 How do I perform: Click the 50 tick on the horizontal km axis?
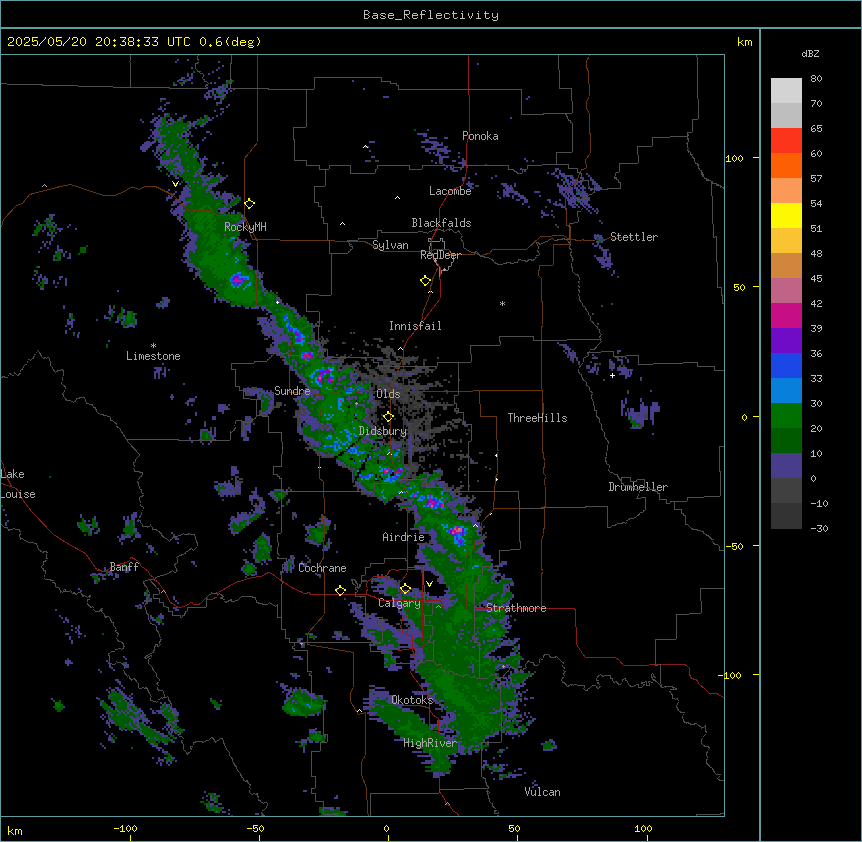(x=514, y=828)
